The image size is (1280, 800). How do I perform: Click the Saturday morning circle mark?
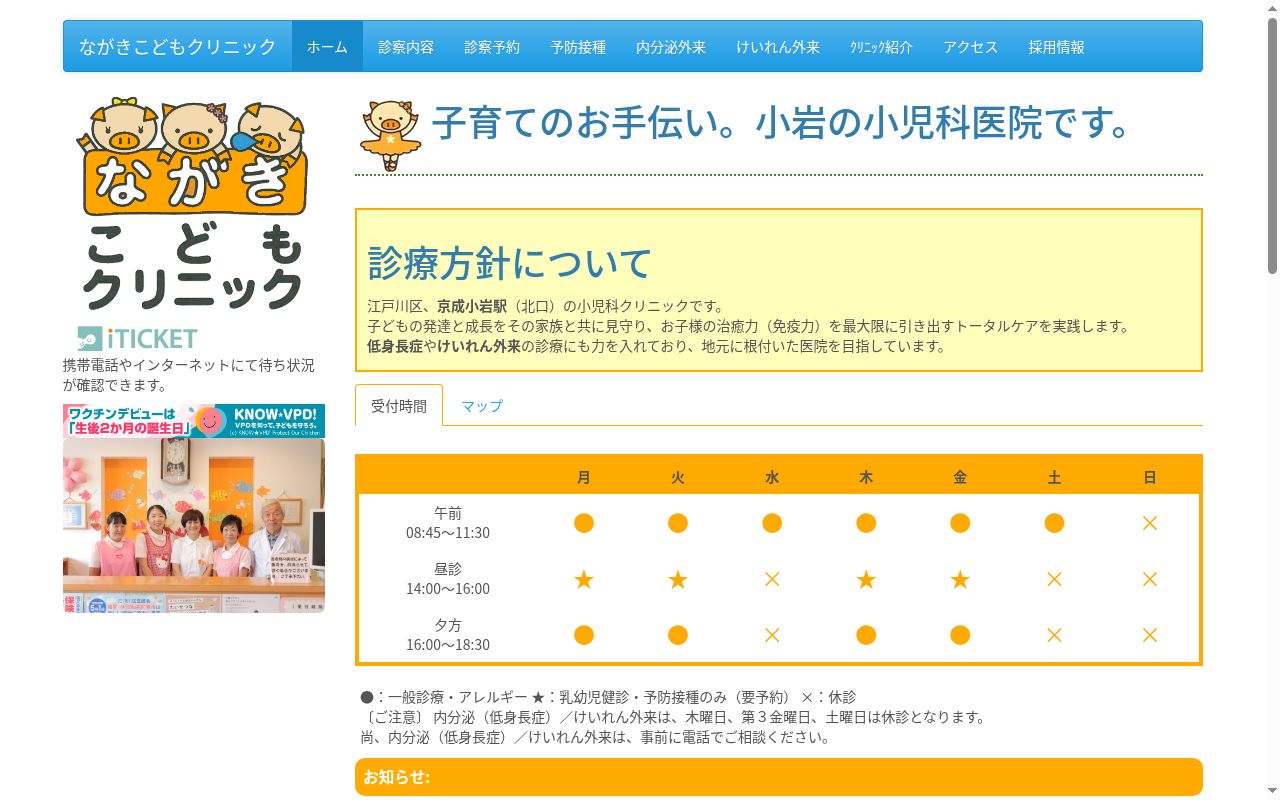pos(1054,523)
